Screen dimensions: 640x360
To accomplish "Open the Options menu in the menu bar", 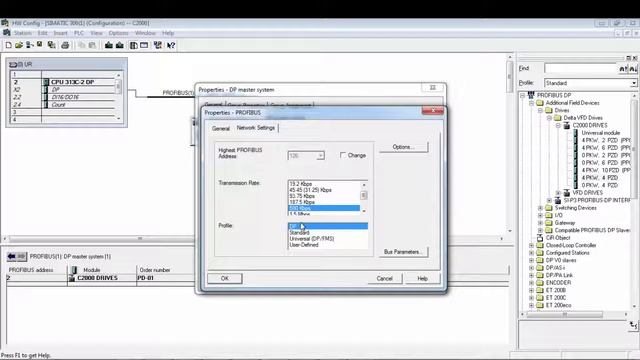I will [x=119, y=33].
